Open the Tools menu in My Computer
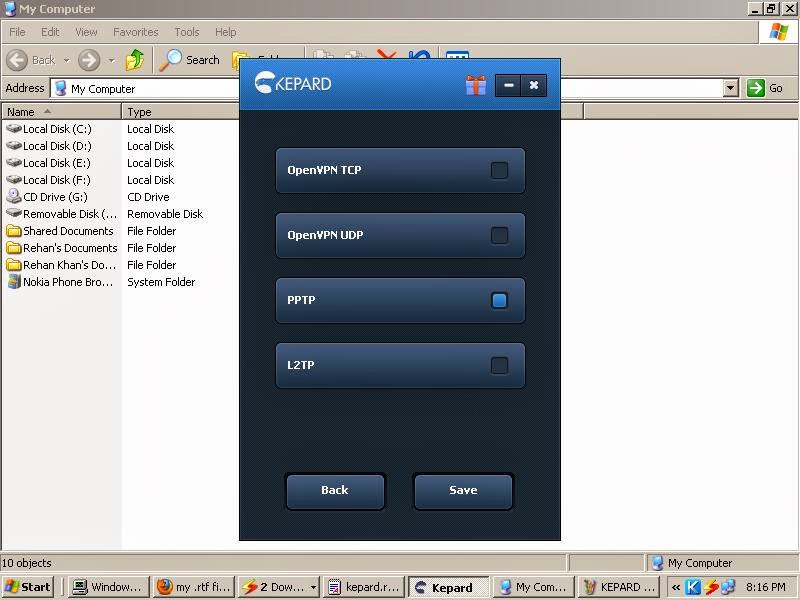This screenshot has height=600, width=800. pyautogui.click(x=187, y=32)
